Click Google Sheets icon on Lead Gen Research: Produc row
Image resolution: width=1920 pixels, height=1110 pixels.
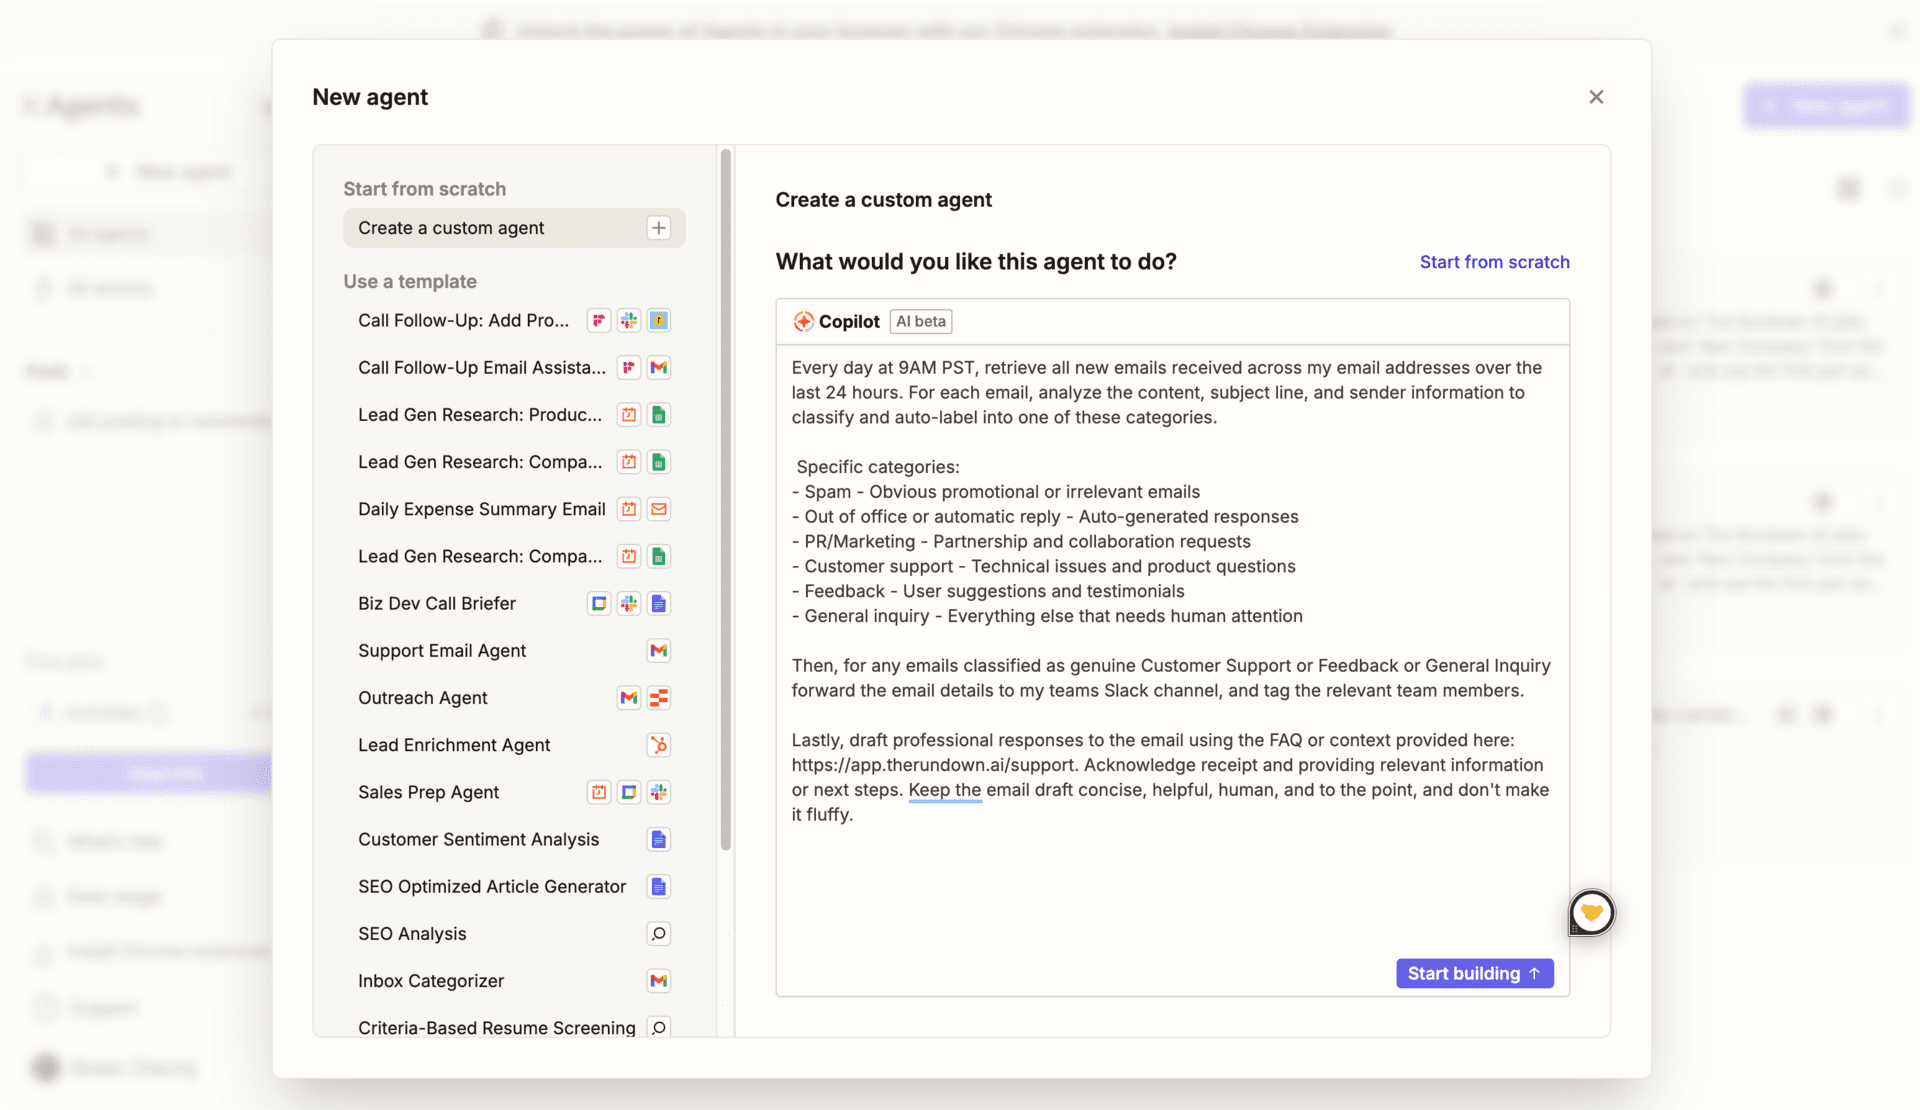pyautogui.click(x=658, y=415)
